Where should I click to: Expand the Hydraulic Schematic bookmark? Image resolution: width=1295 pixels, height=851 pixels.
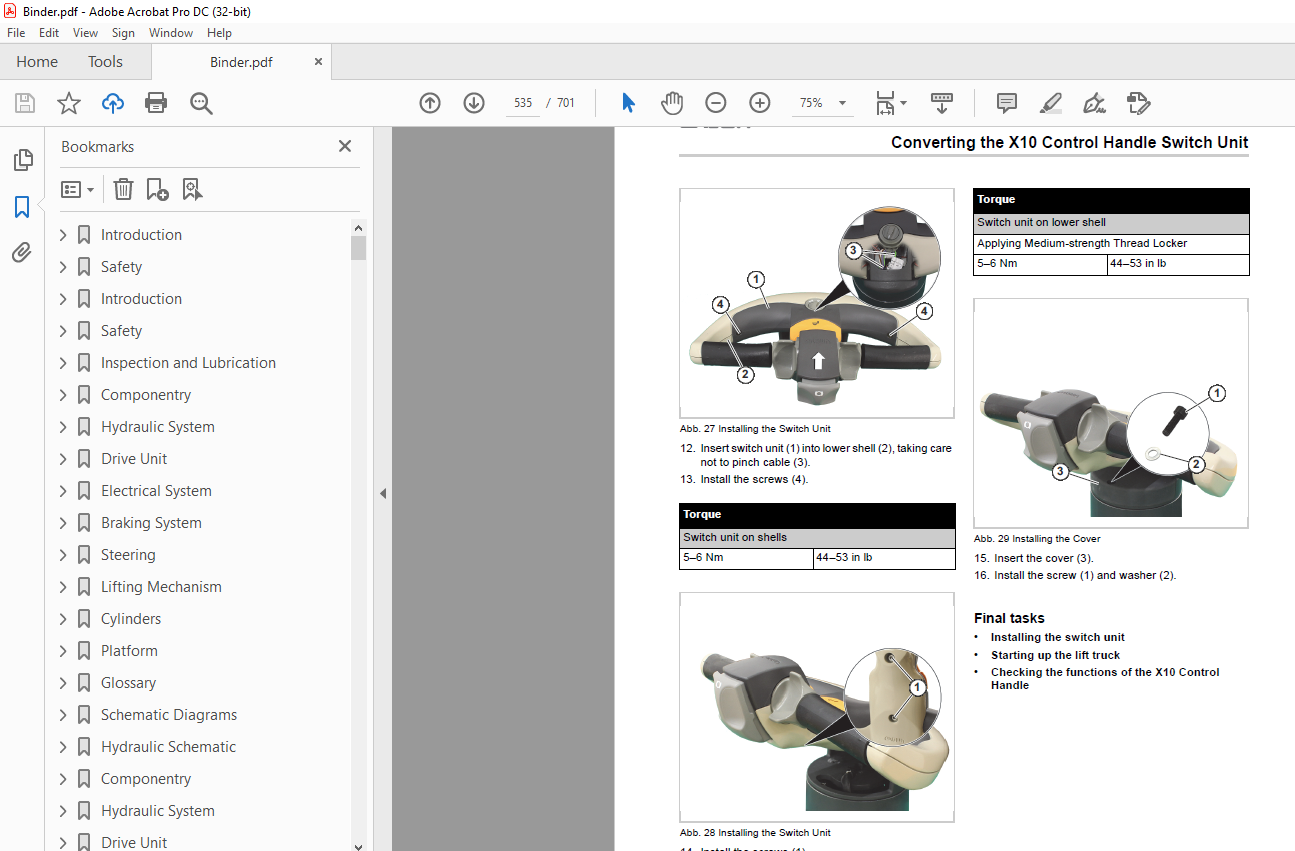(63, 747)
